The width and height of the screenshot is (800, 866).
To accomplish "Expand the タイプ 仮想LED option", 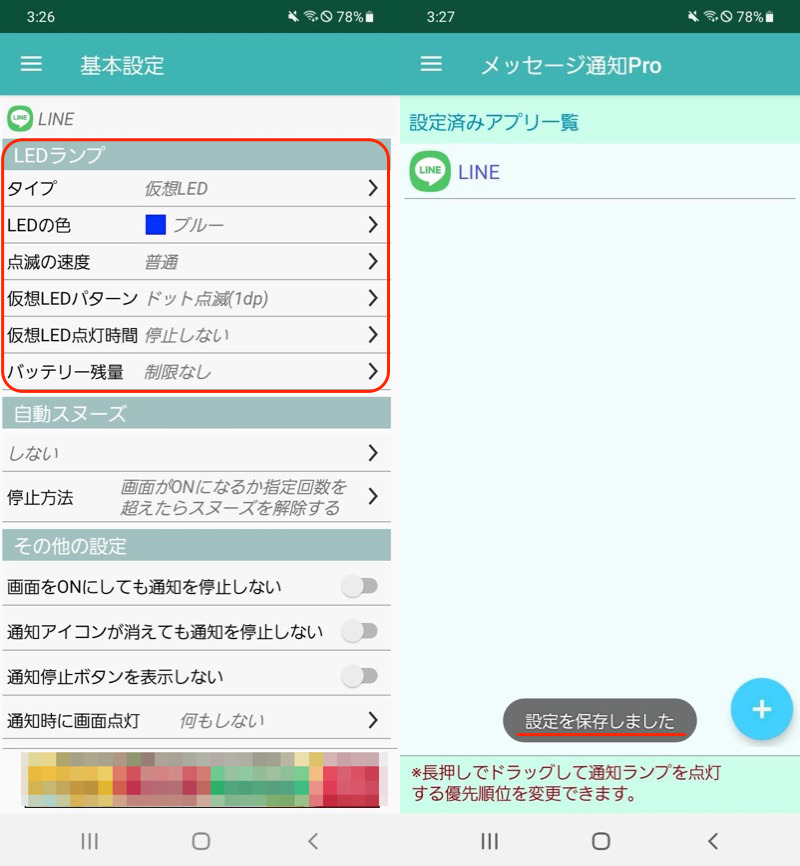I will pyautogui.click(x=372, y=188).
